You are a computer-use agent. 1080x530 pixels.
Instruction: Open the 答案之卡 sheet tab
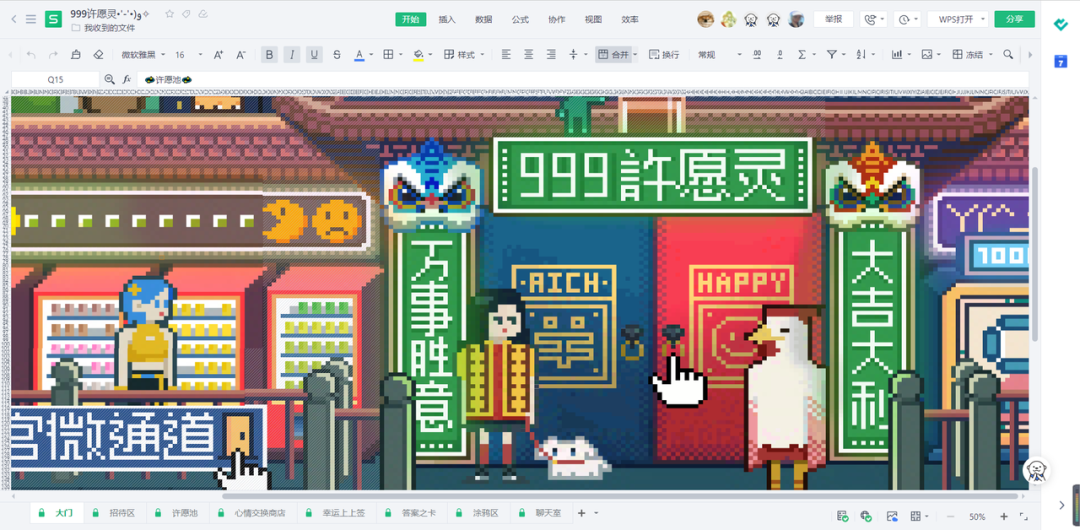pos(411,513)
